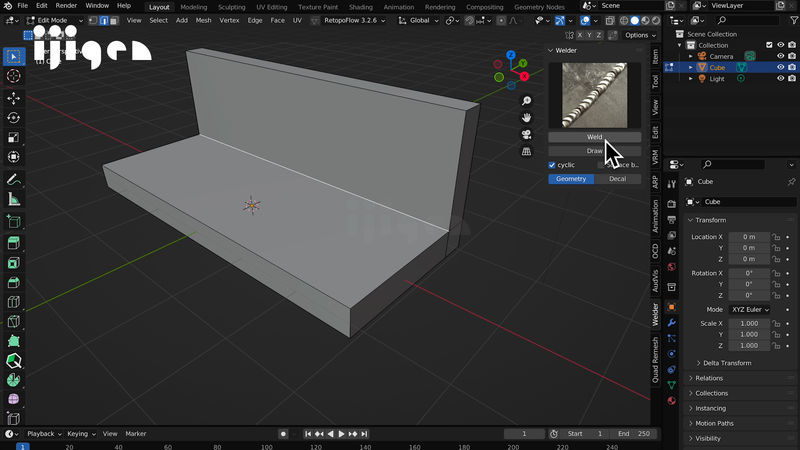The width and height of the screenshot is (800, 450).
Task: Switch to the Sculpting workspace tab
Action: (x=231, y=7)
